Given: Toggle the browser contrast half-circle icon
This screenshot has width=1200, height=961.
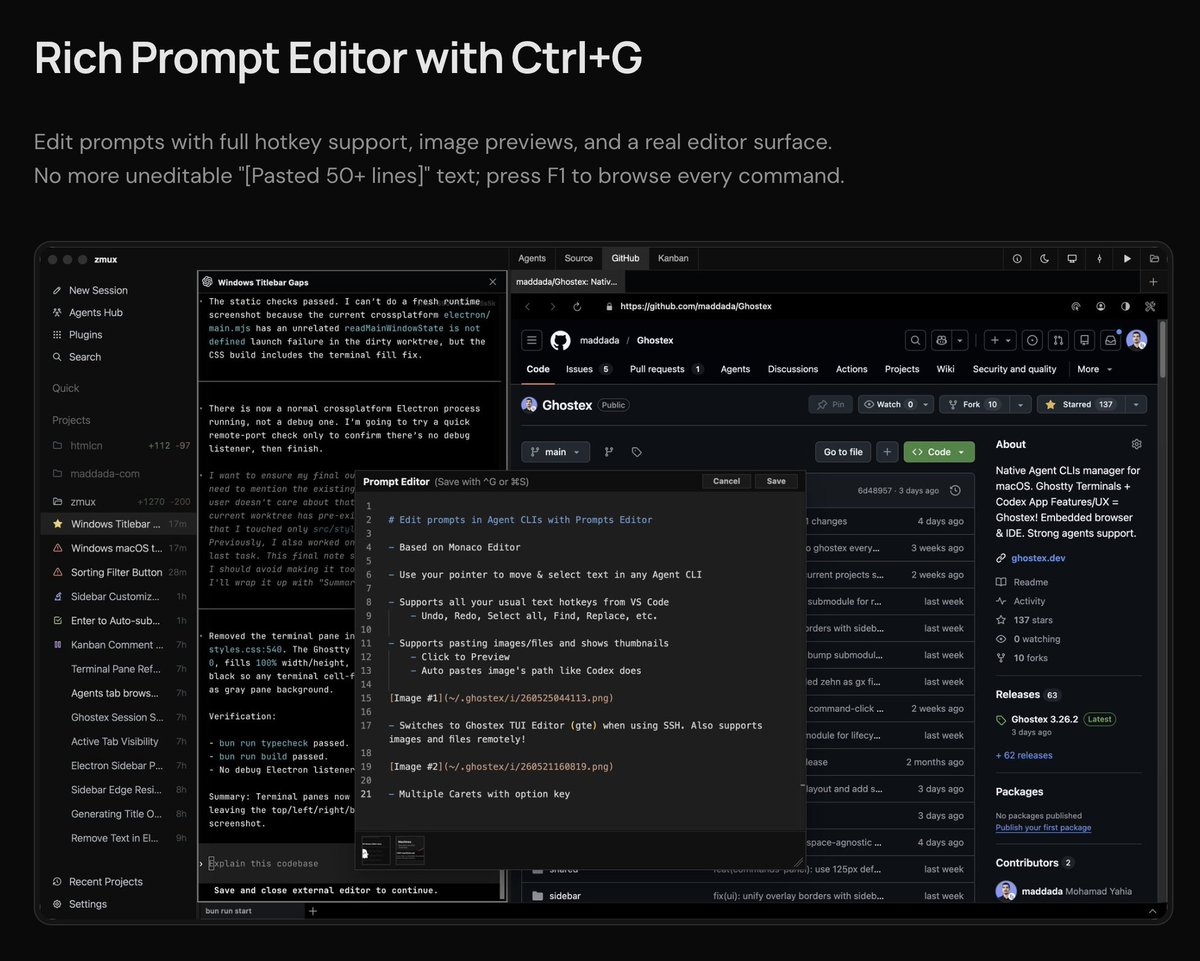Looking at the screenshot, I should tap(1125, 306).
